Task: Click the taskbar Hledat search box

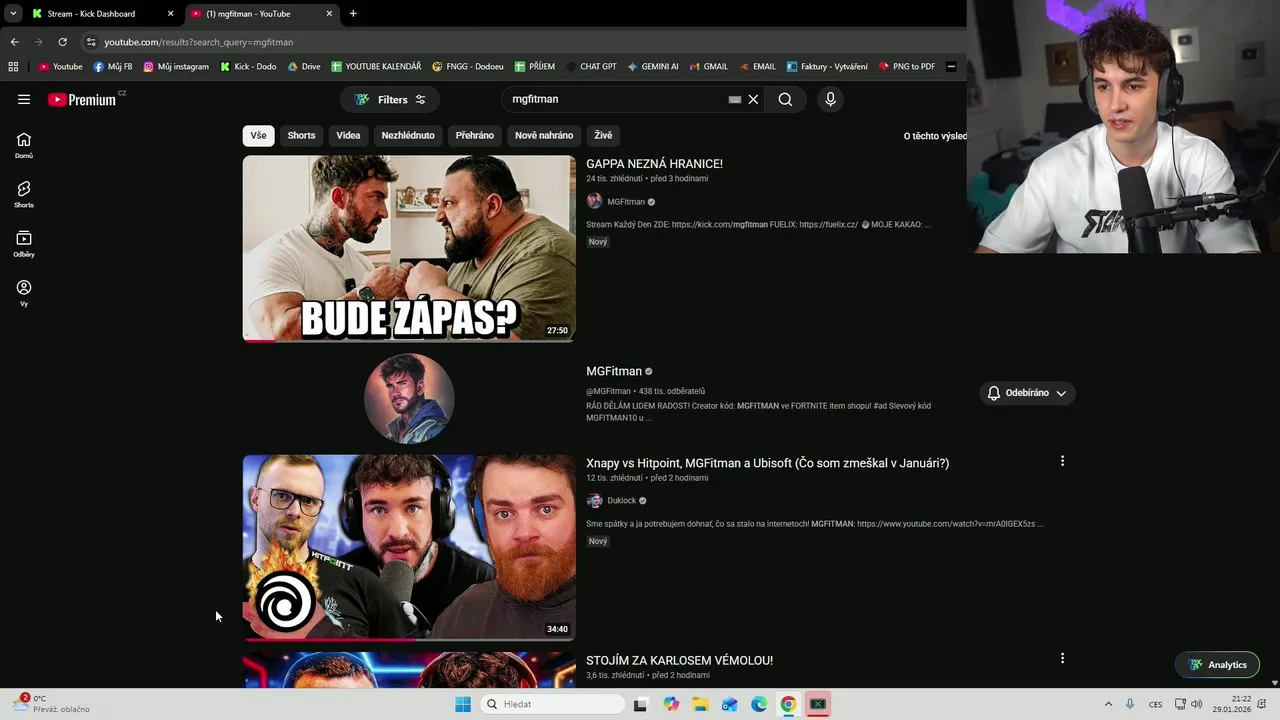Action: coord(552,704)
